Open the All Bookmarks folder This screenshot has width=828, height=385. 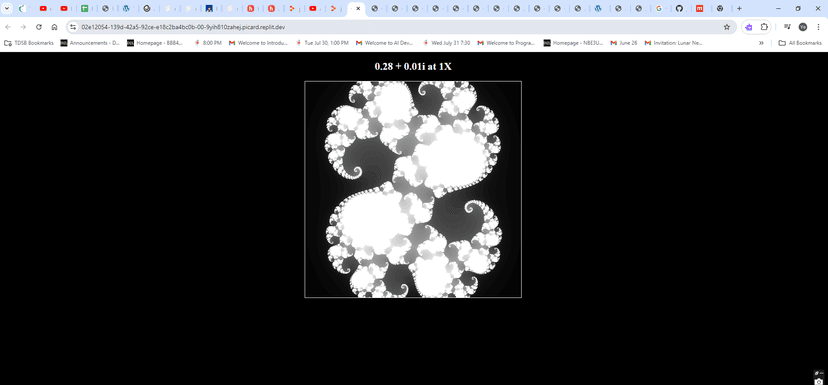click(800, 43)
